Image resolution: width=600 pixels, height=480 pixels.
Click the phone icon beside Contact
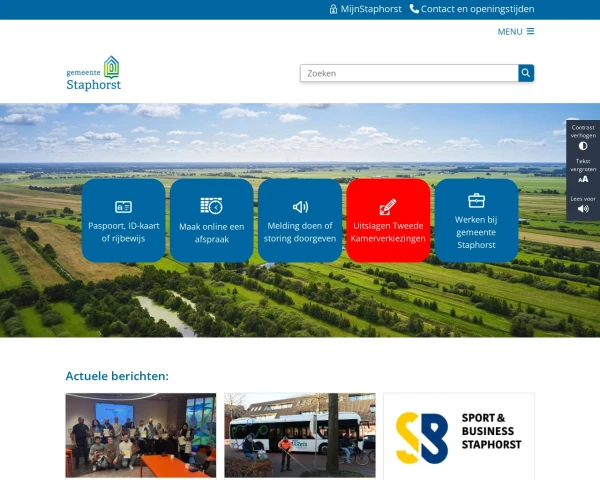[x=414, y=8]
